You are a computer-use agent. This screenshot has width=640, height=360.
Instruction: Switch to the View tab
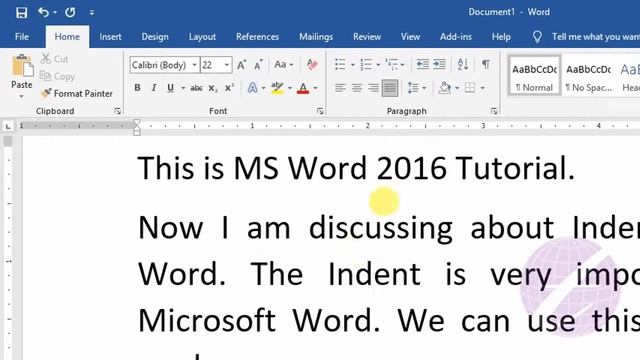[410, 37]
